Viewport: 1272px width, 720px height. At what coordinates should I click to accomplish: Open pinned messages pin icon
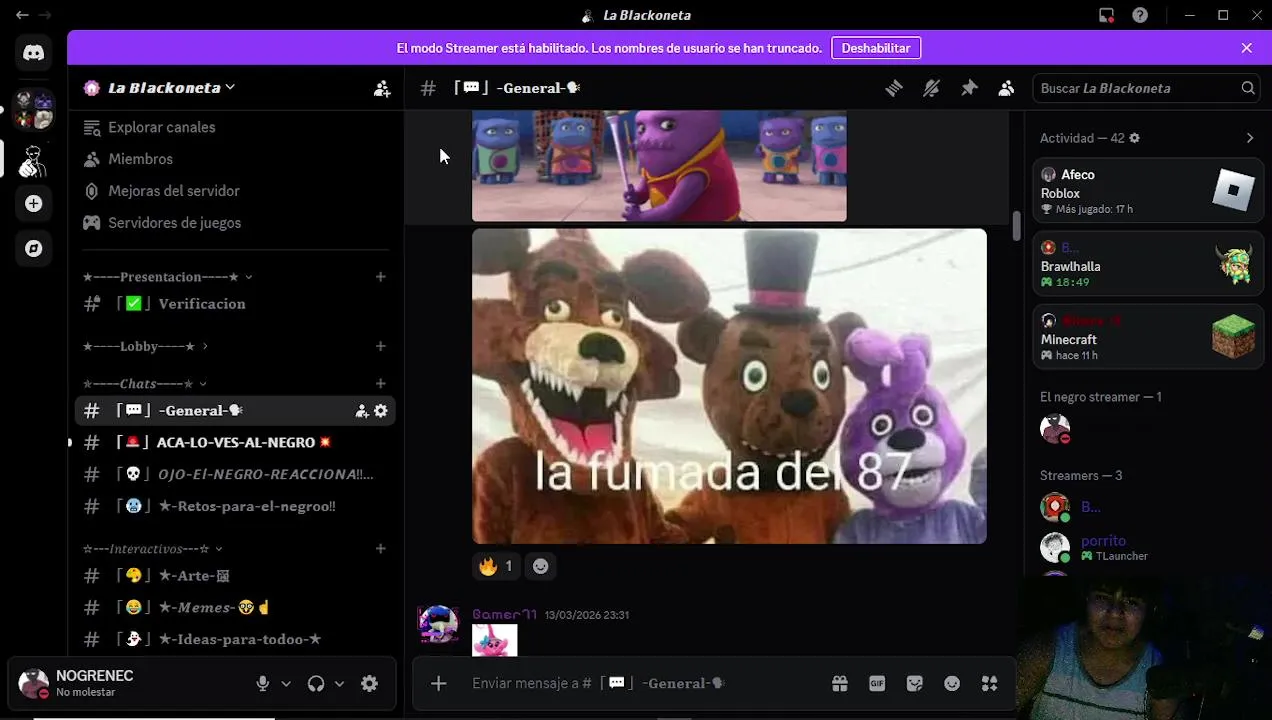tap(969, 88)
